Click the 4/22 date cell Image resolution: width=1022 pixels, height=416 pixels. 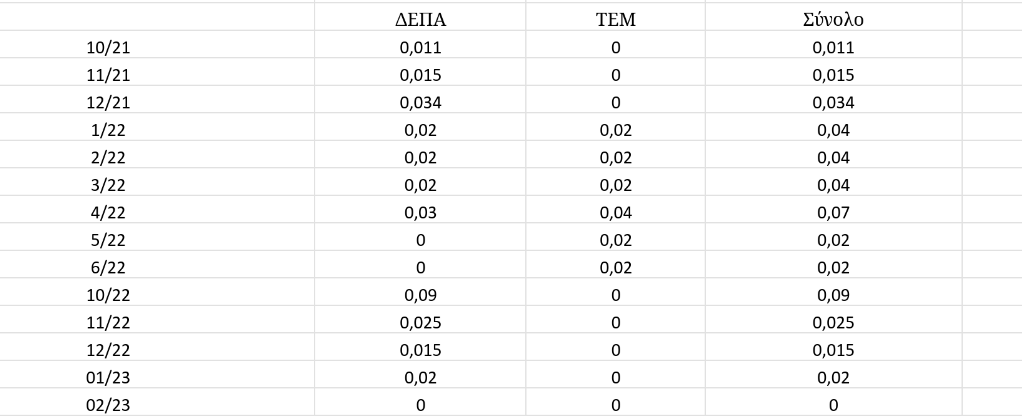(108, 213)
